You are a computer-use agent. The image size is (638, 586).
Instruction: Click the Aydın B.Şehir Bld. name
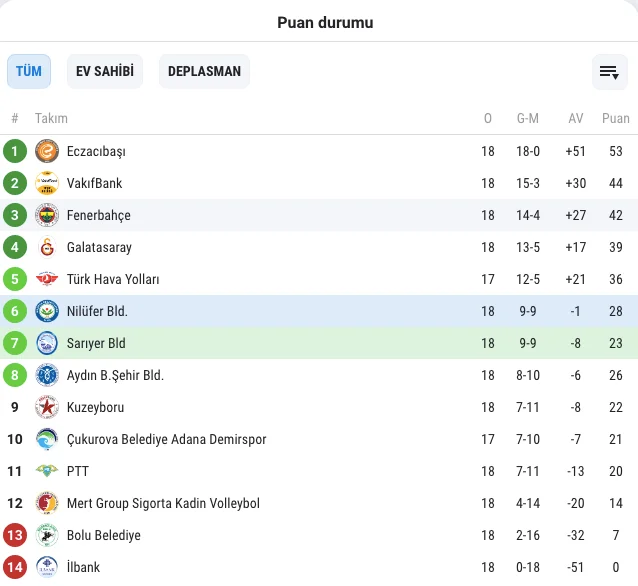click(115, 375)
